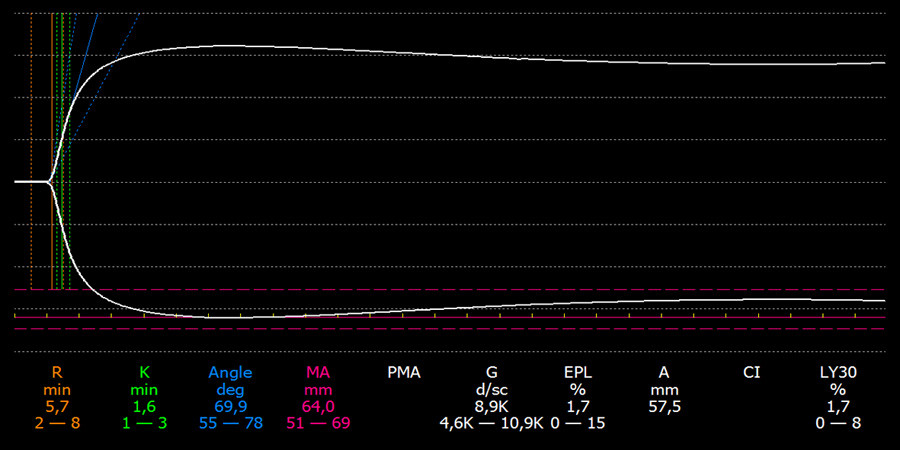Click the G reference range 4,6K — 10,9K
This screenshot has width=900, height=450.
click(491, 423)
